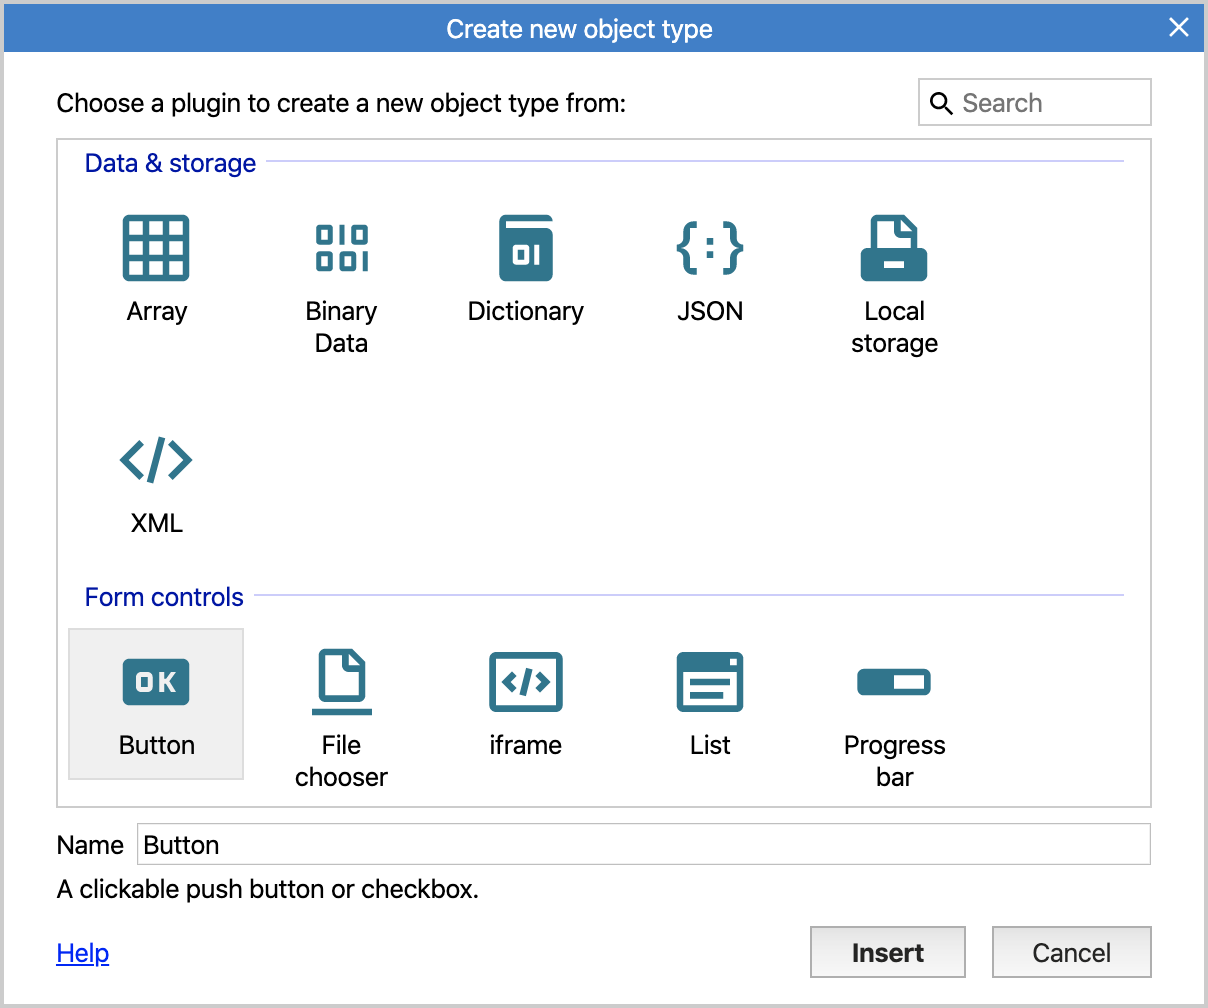This screenshot has height=1008, width=1208.
Task: Choose the File chooser plugin
Action: point(341,682)
